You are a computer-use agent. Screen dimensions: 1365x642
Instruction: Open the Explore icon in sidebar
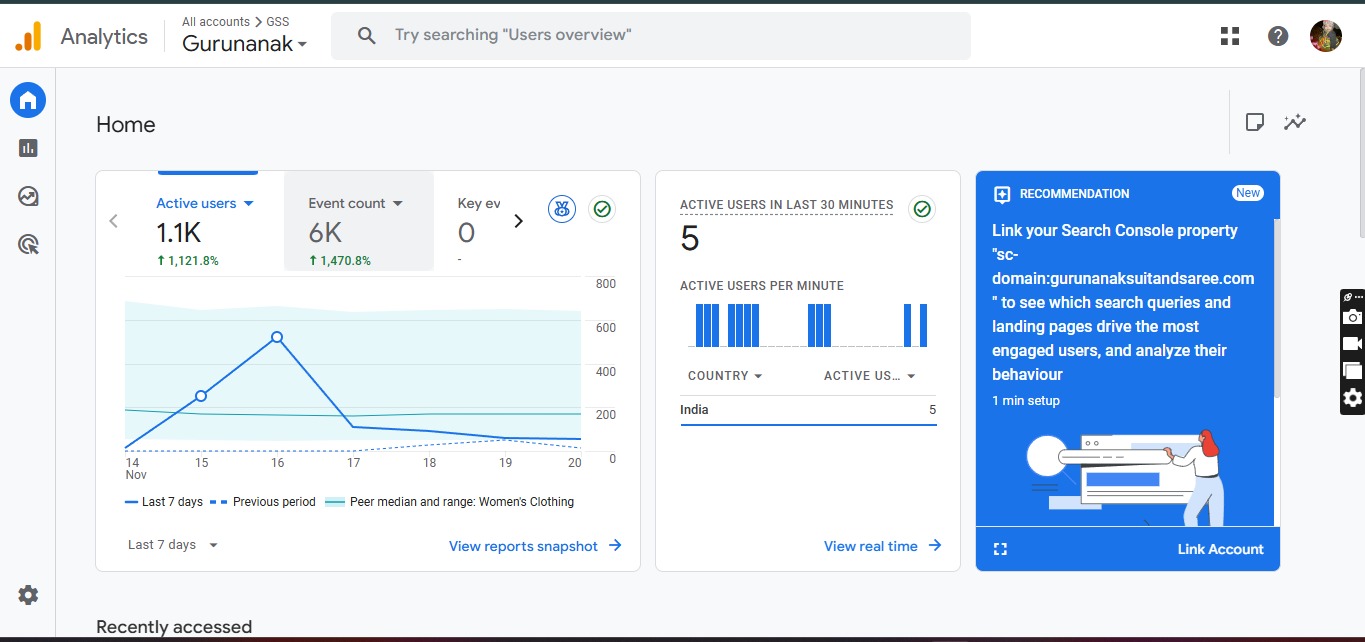click(x=28, y=196)
